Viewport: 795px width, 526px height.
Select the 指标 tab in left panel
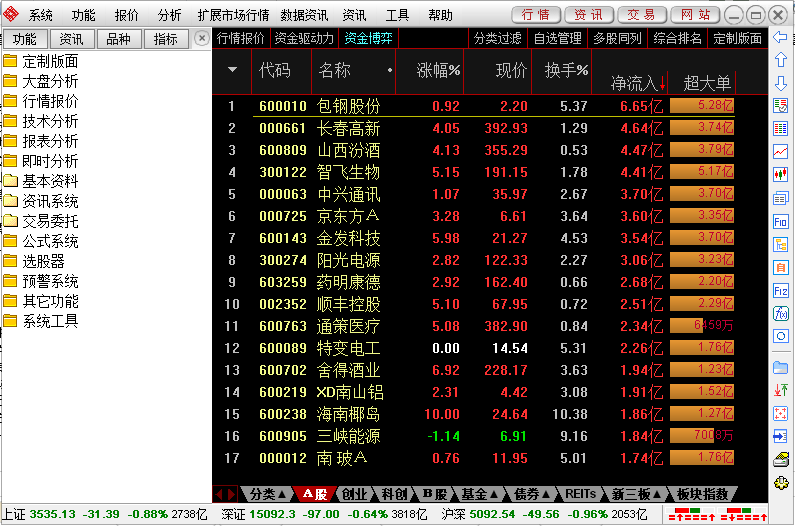click(x=166, y=39)
